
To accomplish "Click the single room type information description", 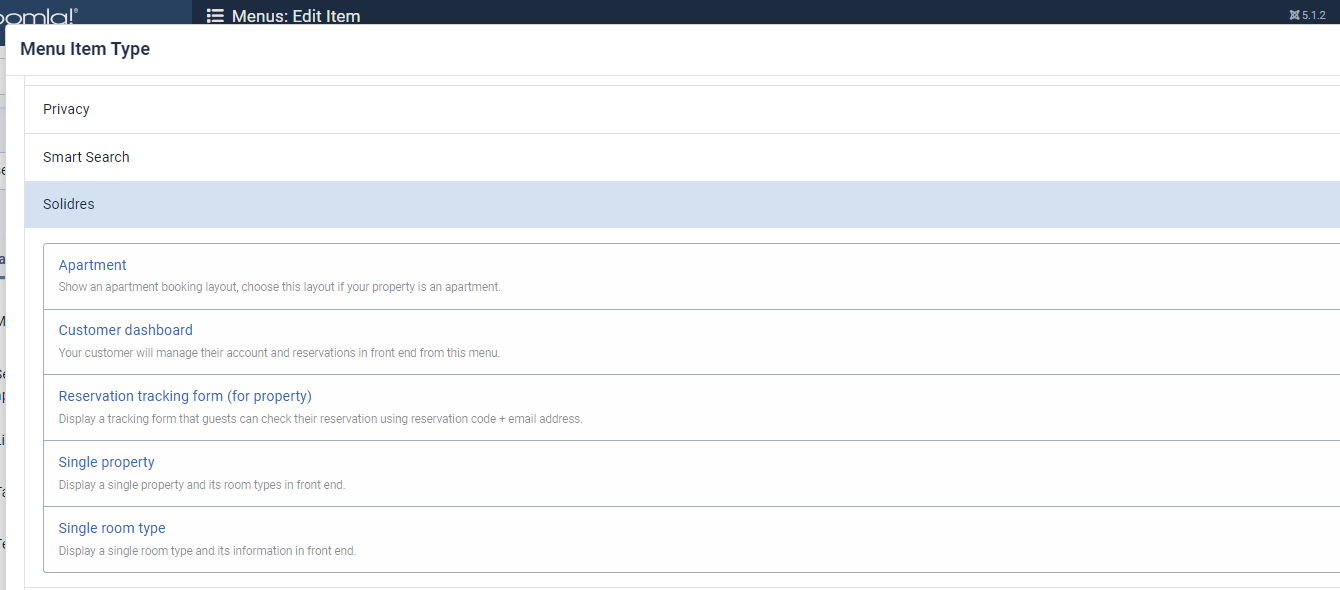I will [x=207, y=551].
